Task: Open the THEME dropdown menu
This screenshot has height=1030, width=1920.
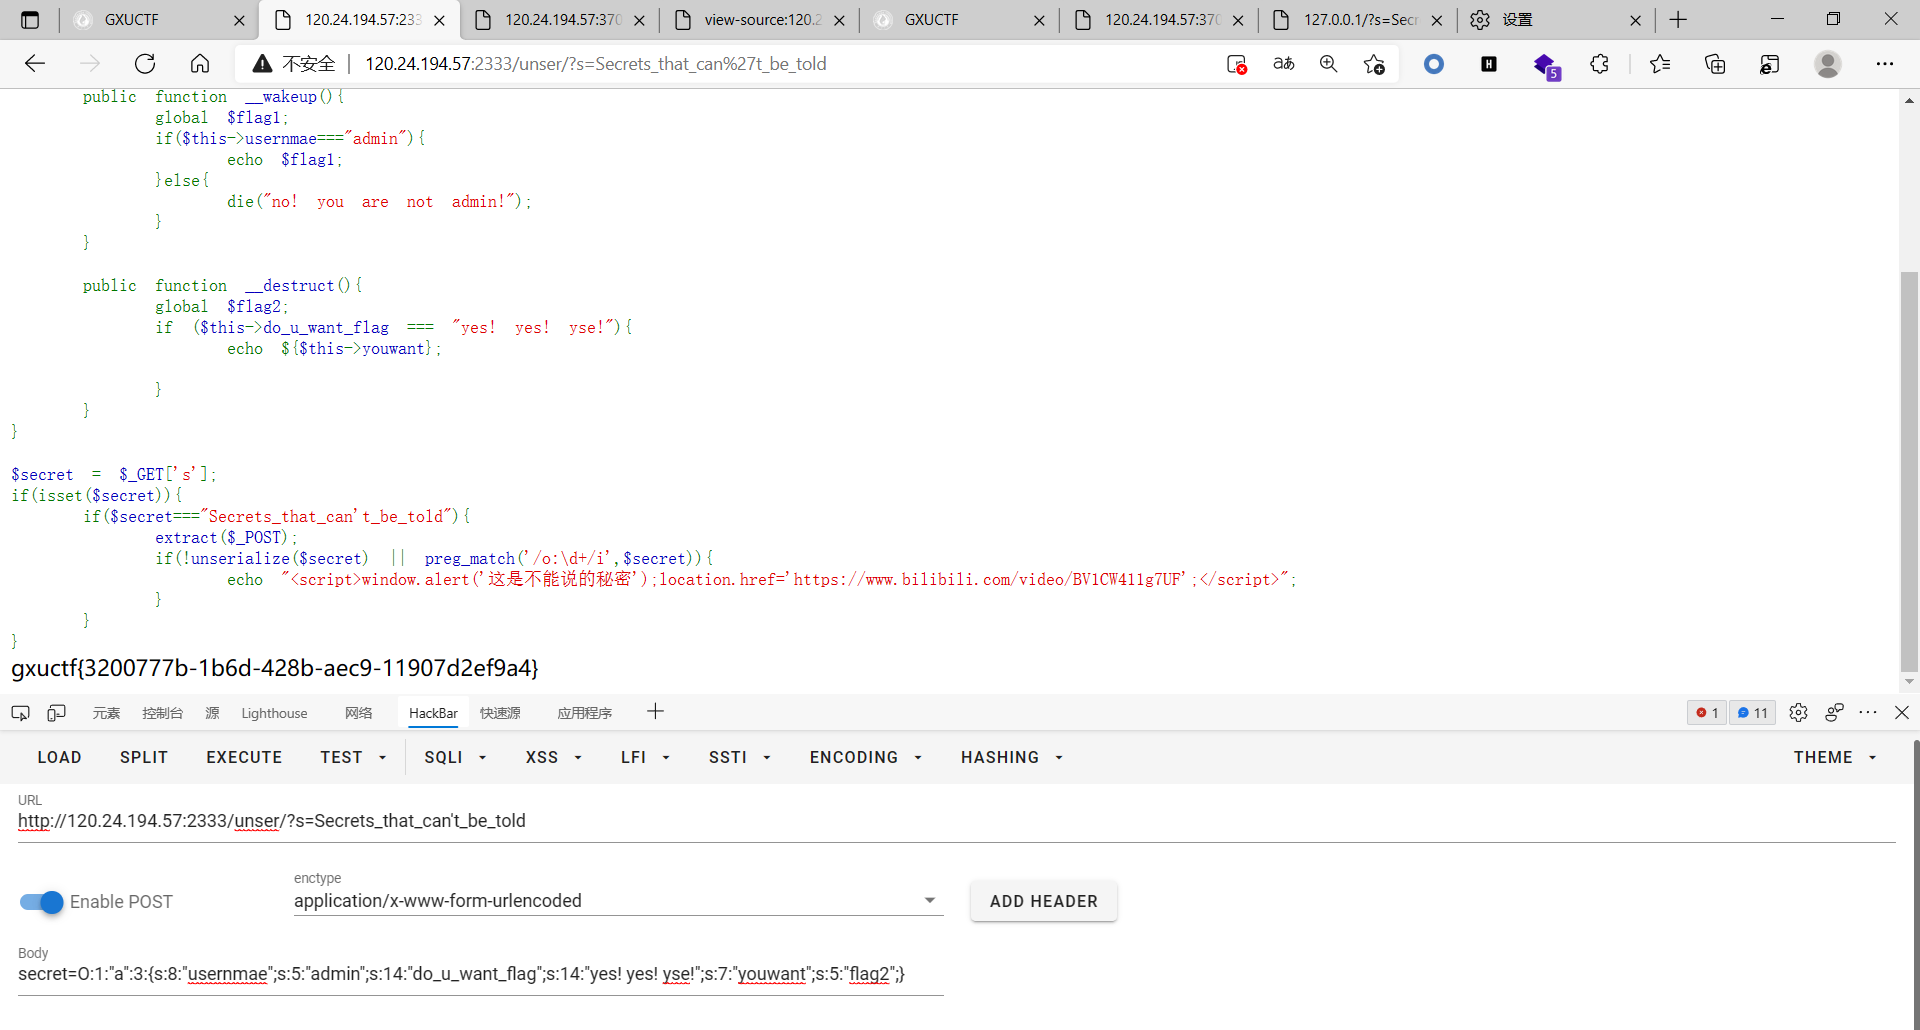Action: [1834, 758]
